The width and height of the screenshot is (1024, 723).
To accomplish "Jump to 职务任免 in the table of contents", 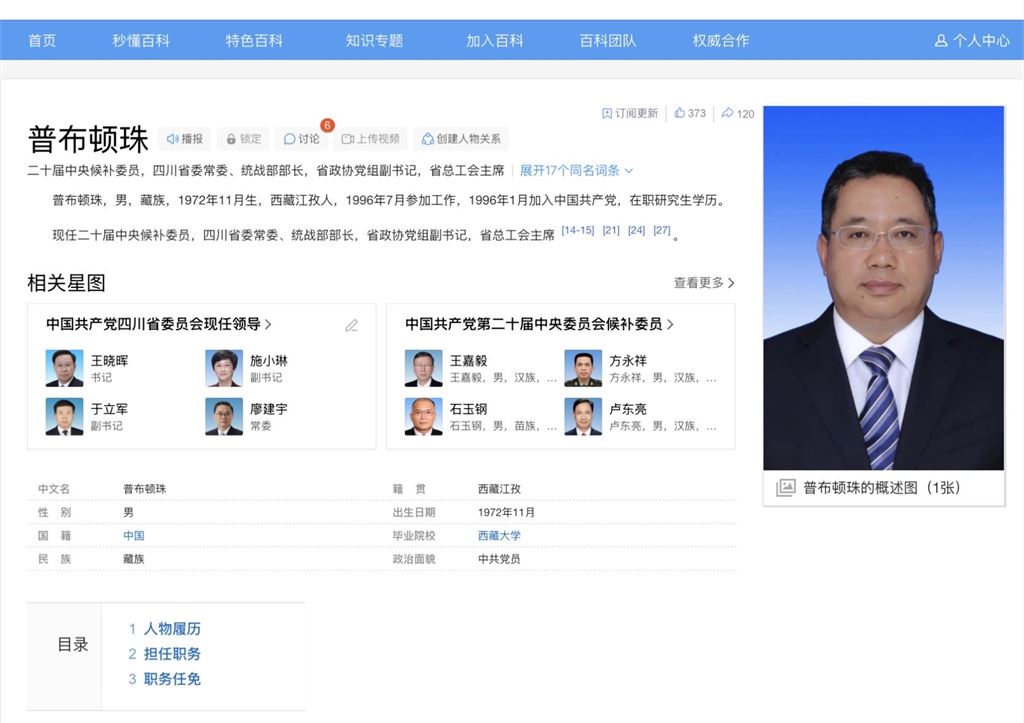I will [172, 679].
